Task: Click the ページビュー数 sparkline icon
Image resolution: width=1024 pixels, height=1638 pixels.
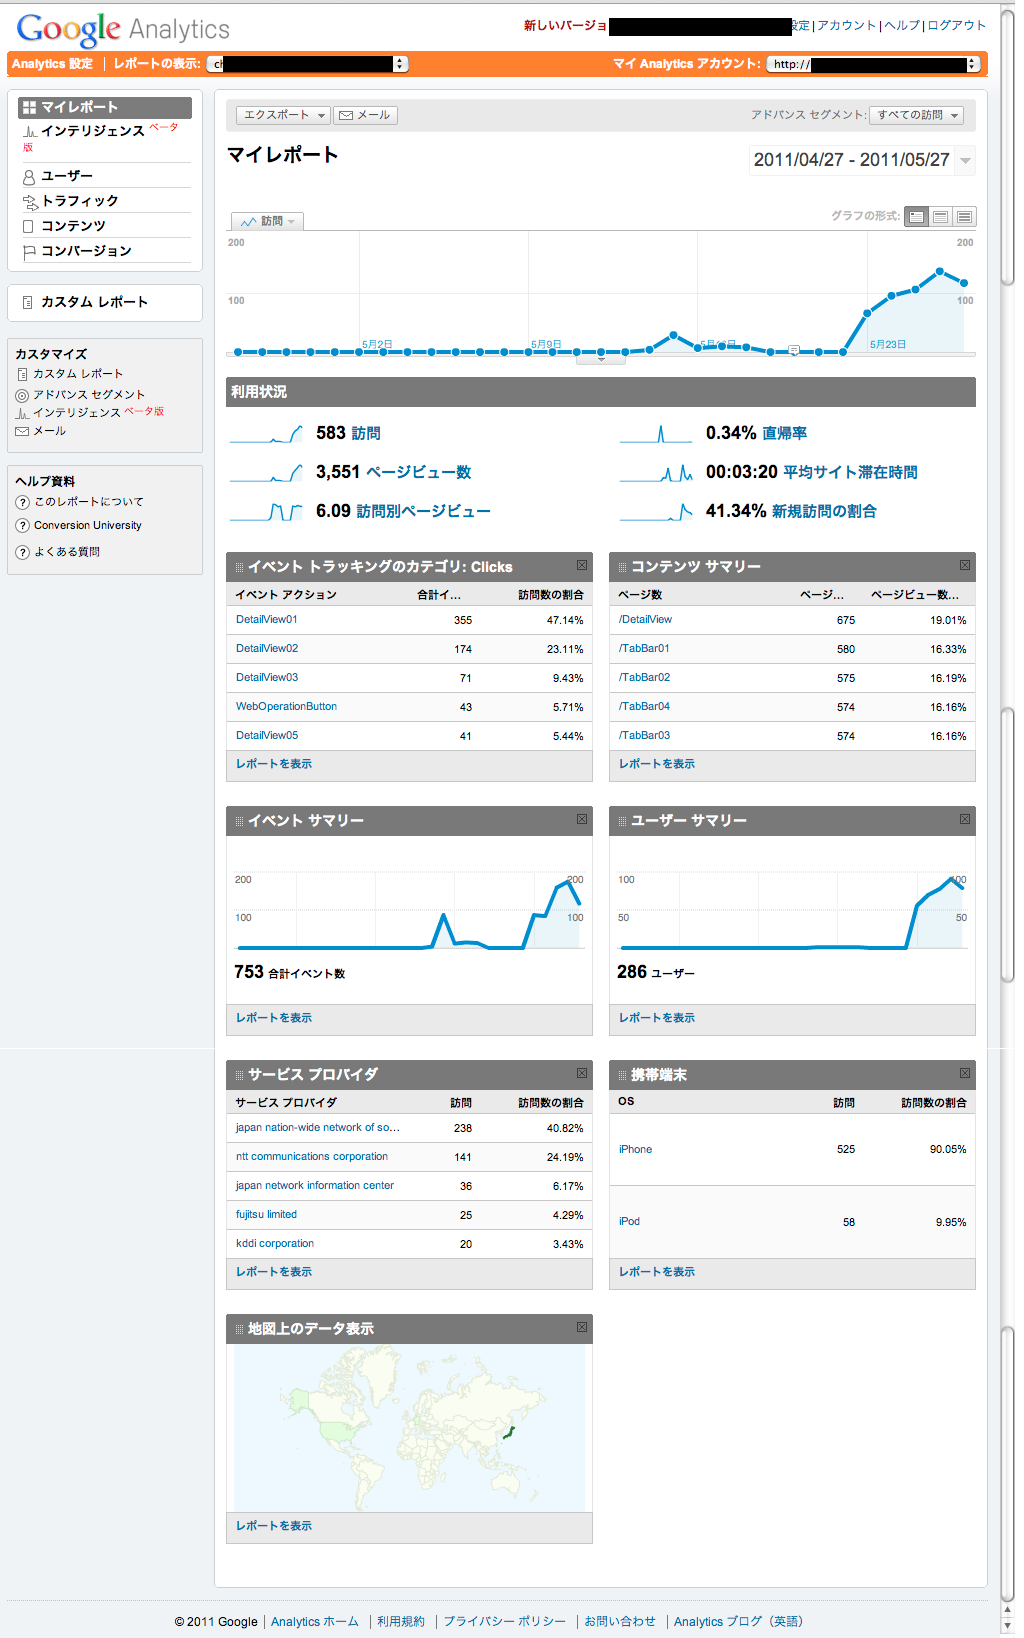Action: point(266,472)
